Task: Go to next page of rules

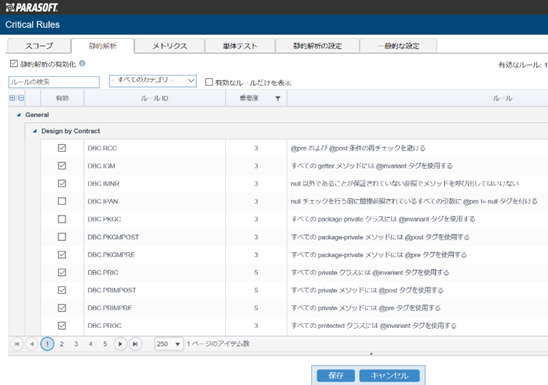Action: point(120,344)
